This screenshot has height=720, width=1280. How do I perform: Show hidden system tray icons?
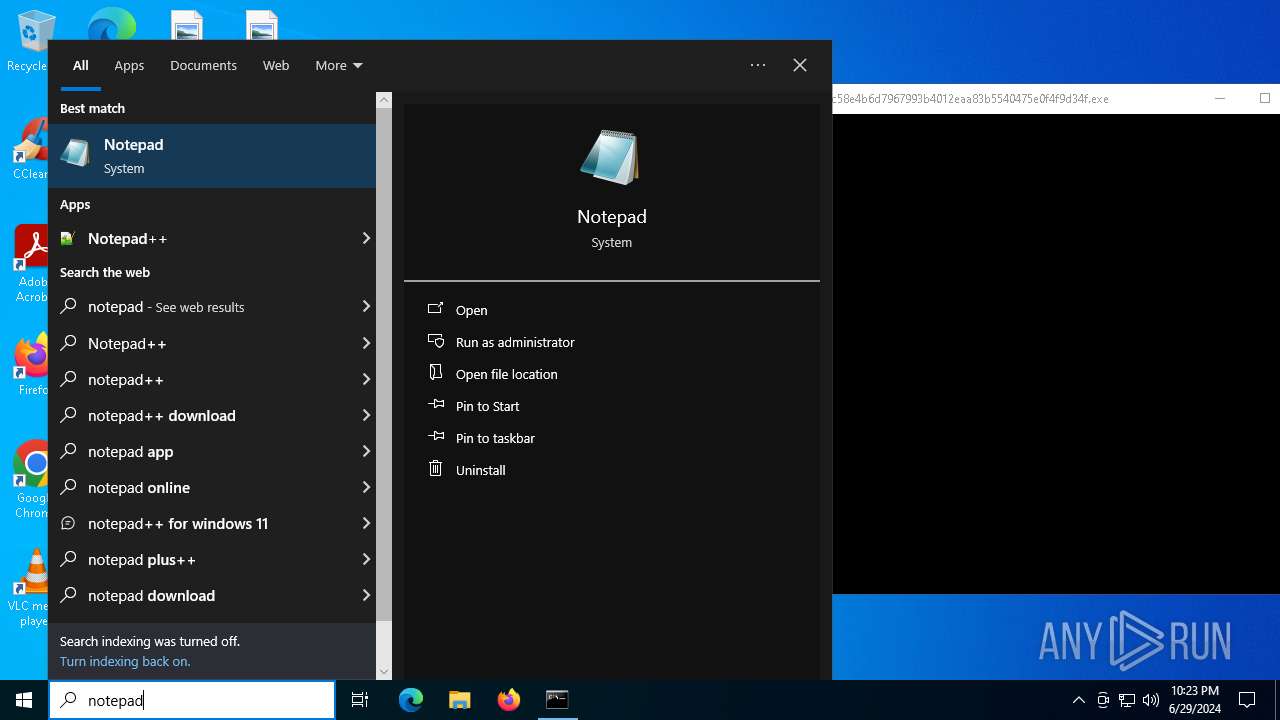[1078, 700]
